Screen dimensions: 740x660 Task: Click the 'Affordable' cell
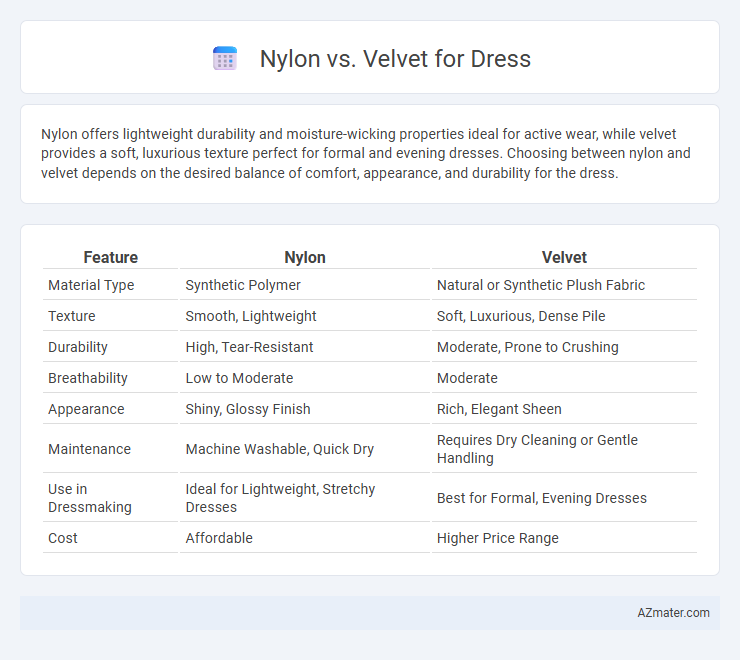(x=219, y=538)
